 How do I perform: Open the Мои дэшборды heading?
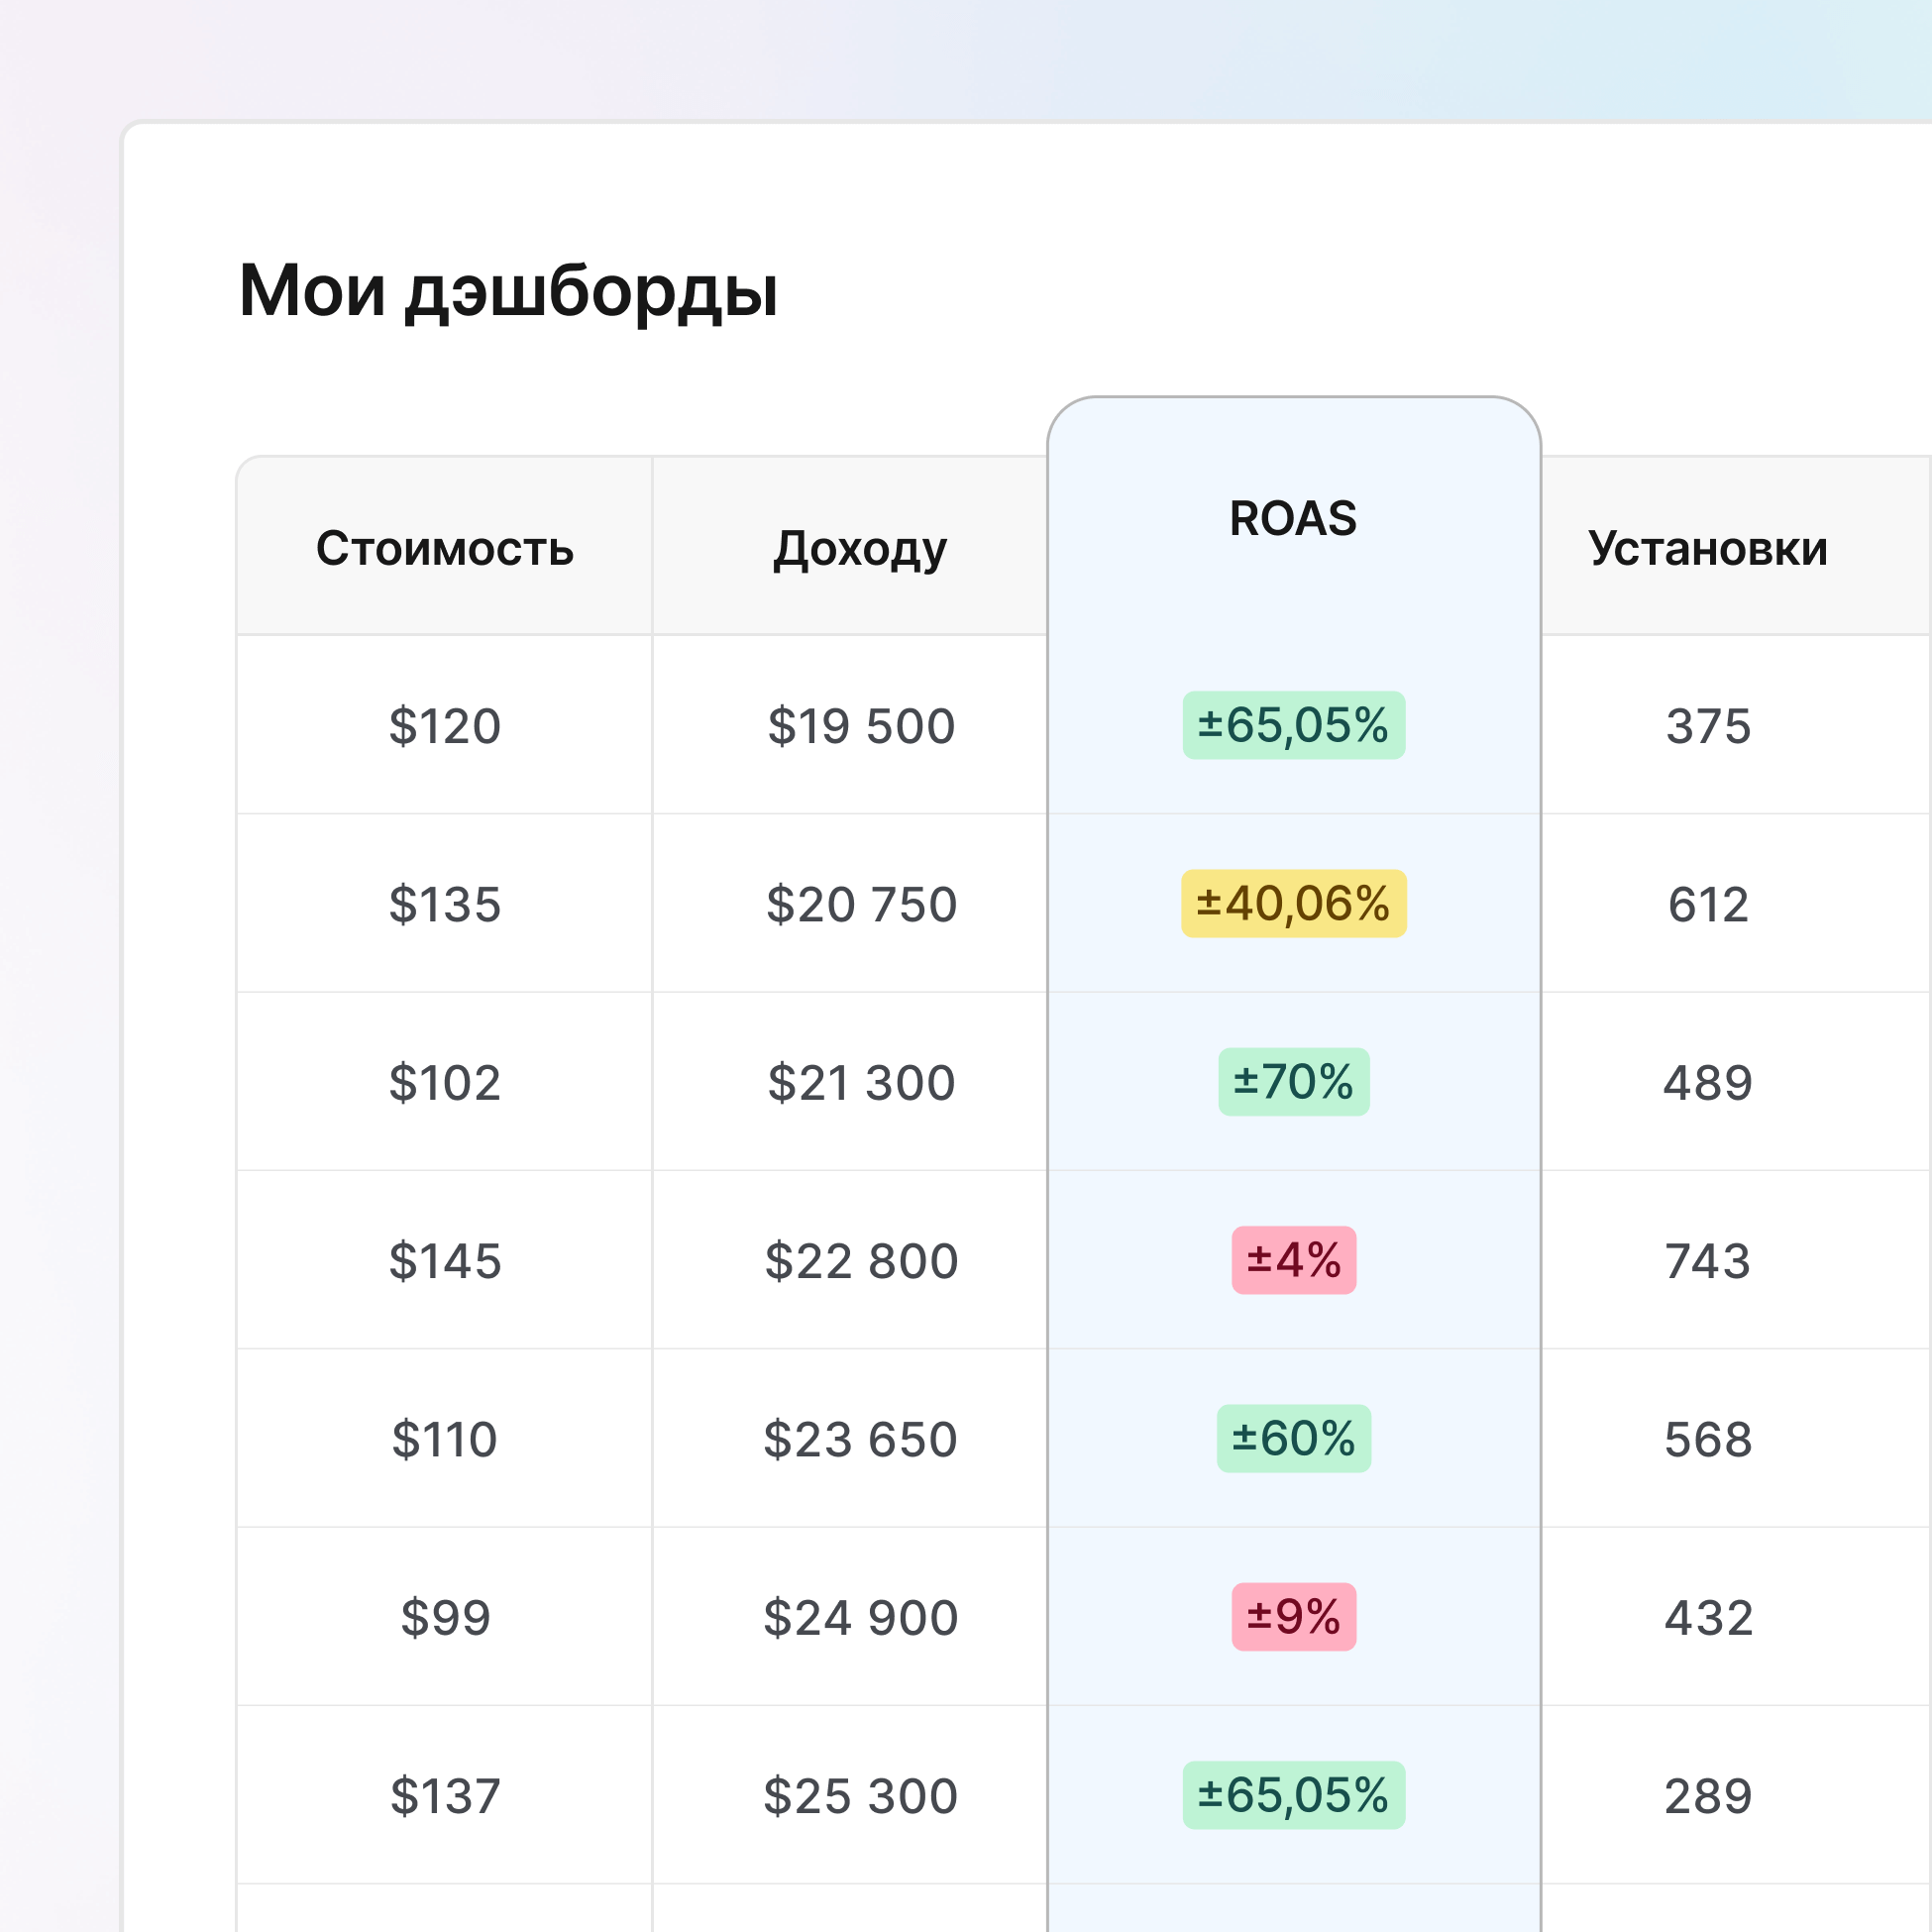point(508,290)
